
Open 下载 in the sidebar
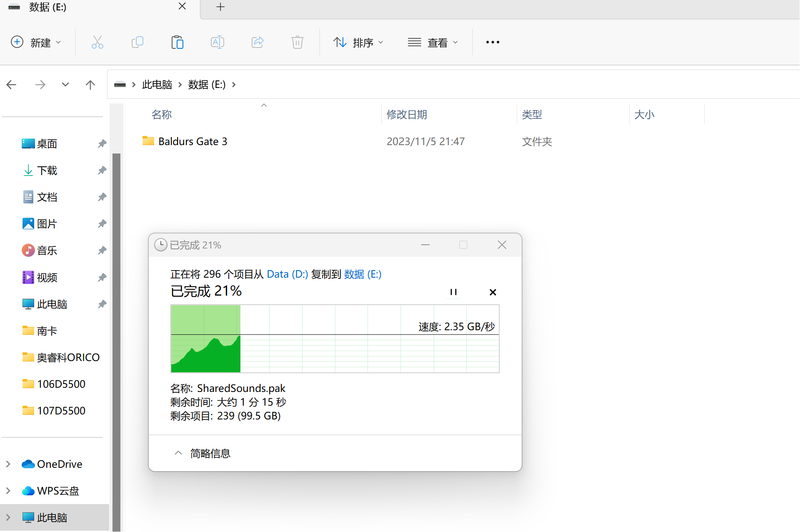(40, 170)
